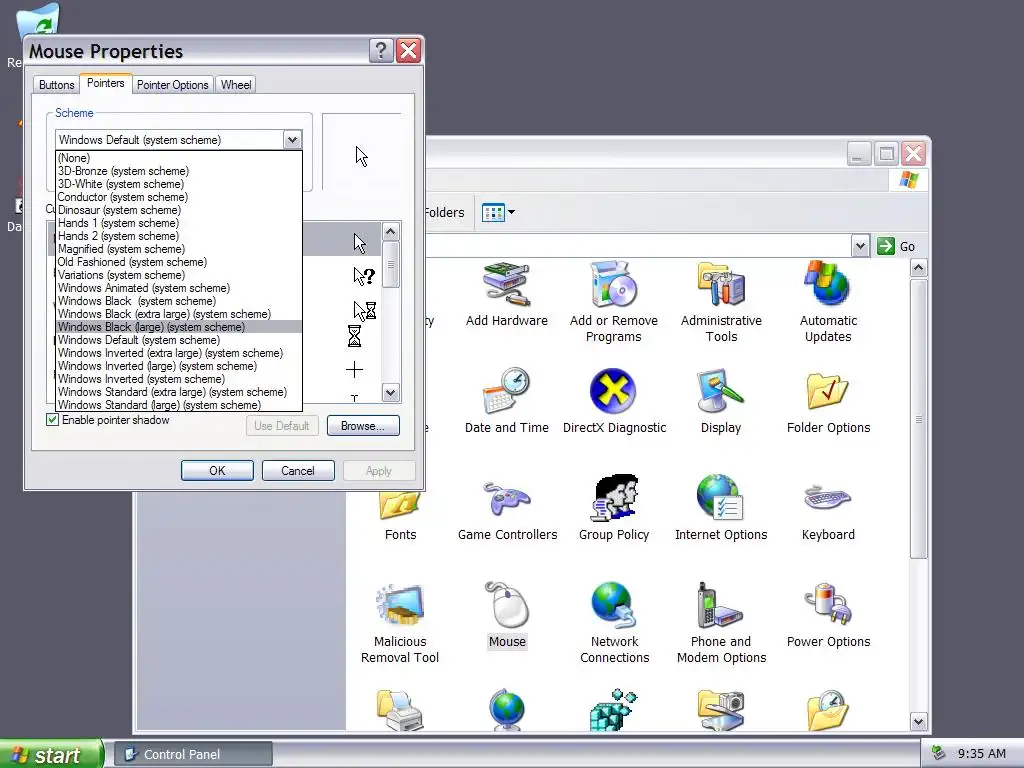Click the pointer list scroll down arrow
This screenshot has width=1024, height=768.
[391, 392]
